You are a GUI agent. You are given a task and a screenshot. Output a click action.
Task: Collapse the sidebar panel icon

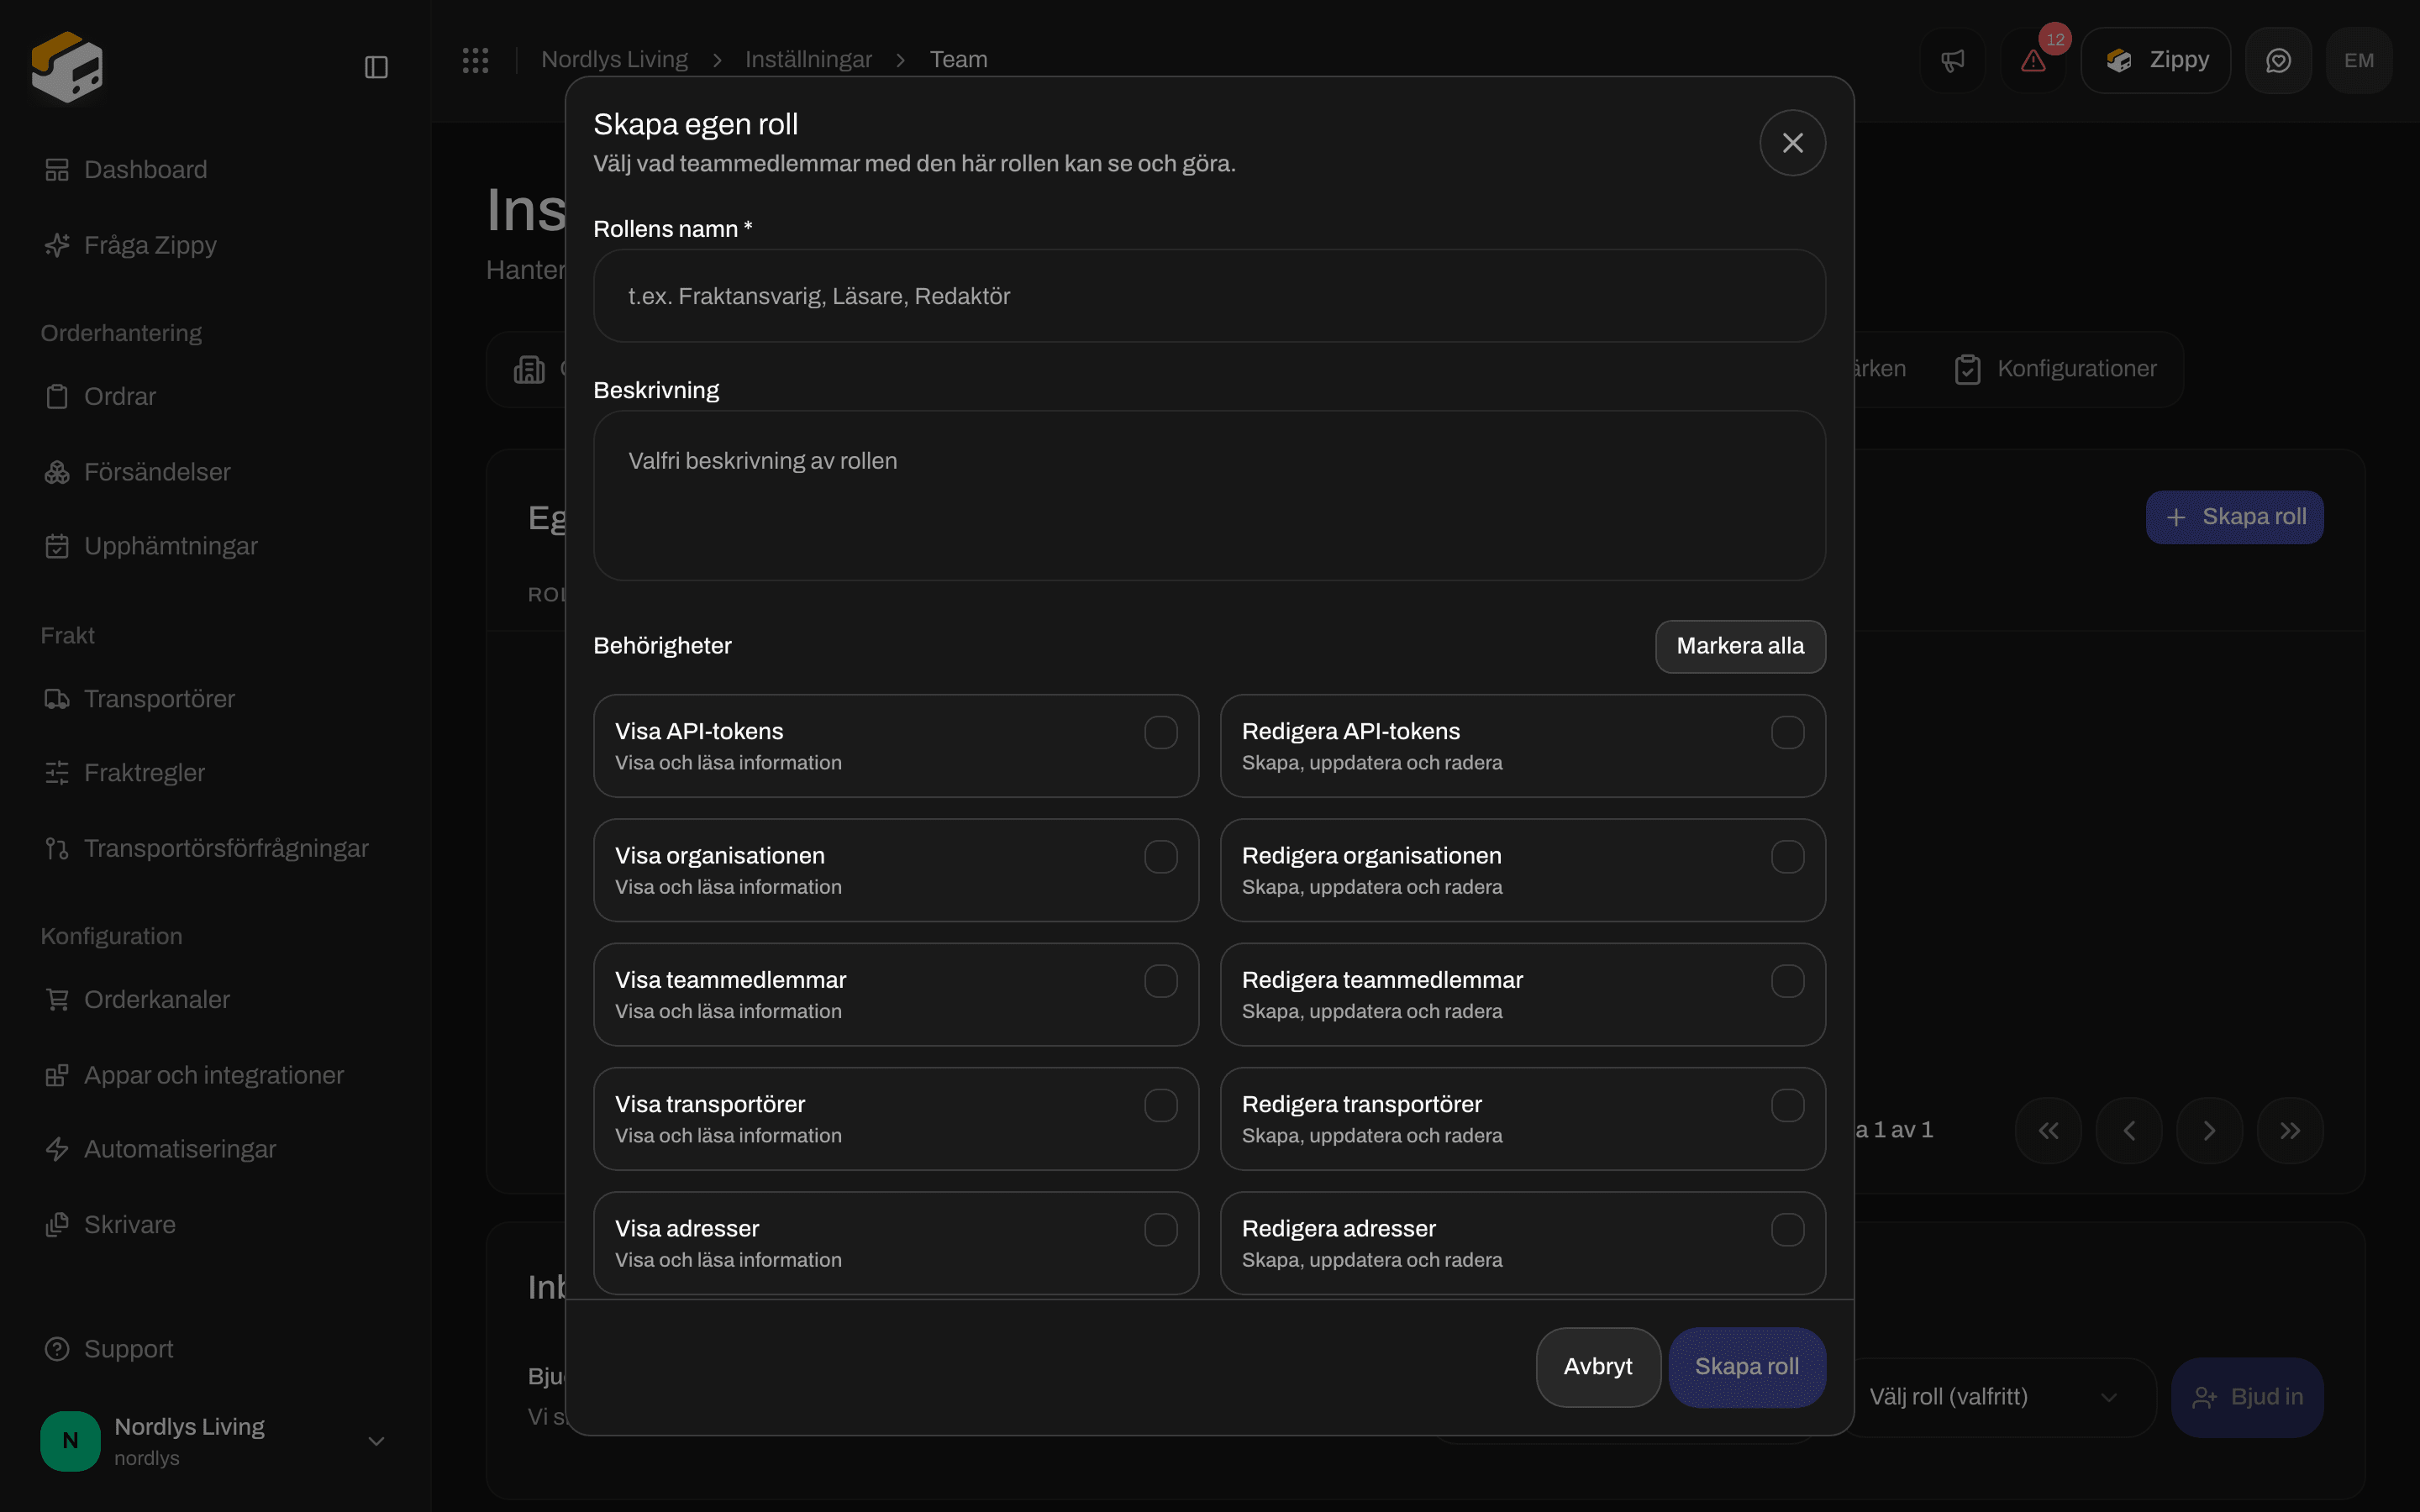tap(376, 67)
